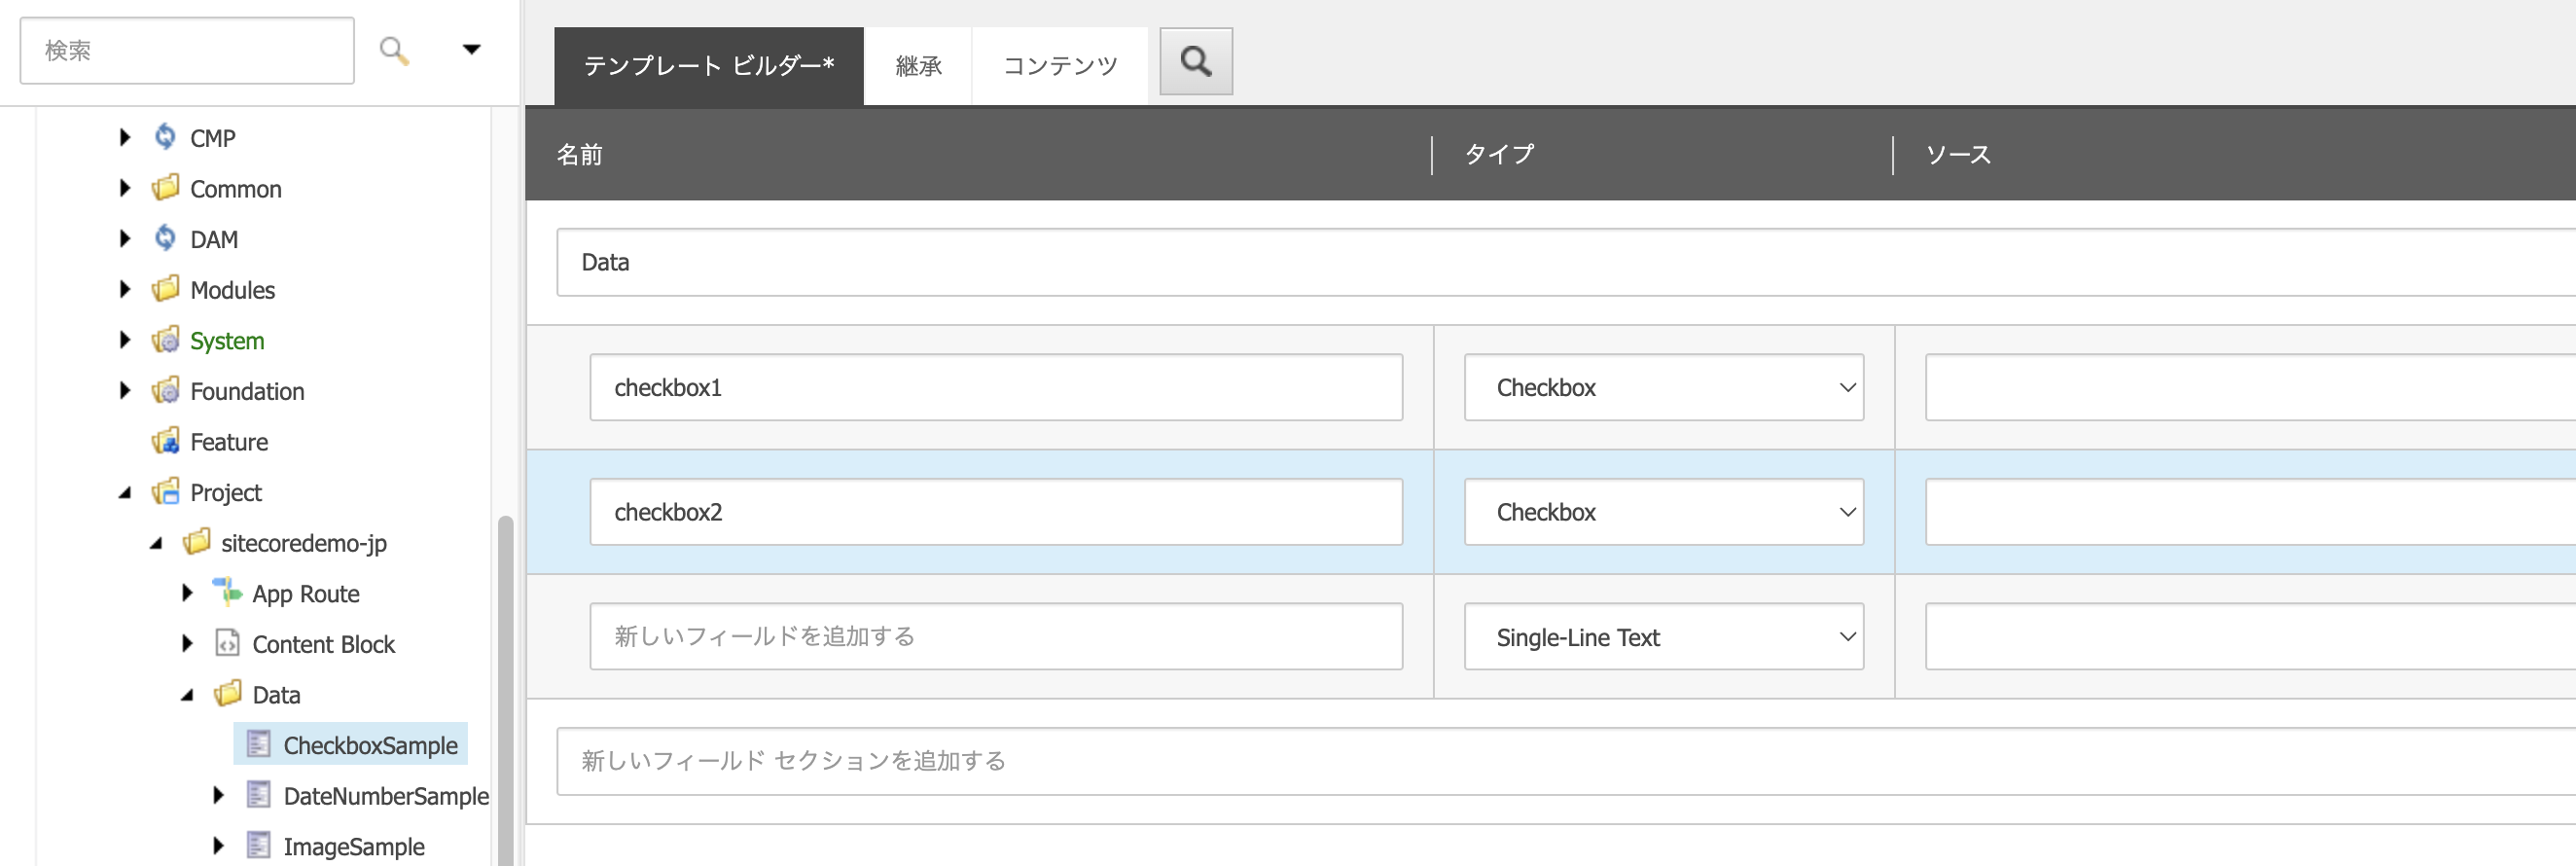The width and height of the screenshot is (2576, 866).
Task: Click the Foundation folder icon
Action: 166,390
